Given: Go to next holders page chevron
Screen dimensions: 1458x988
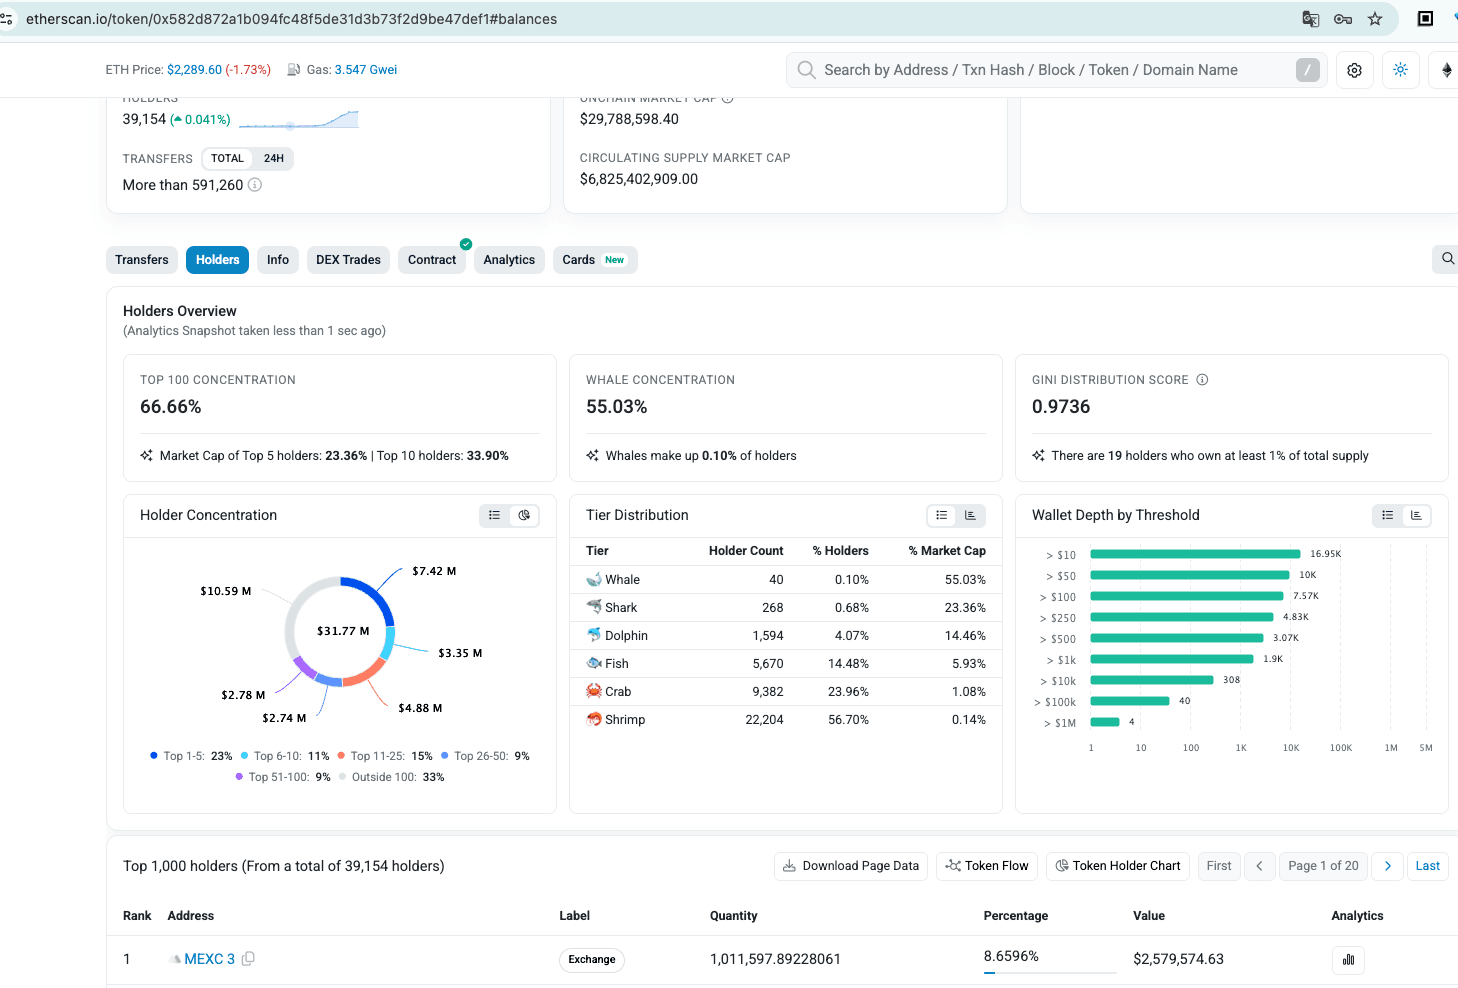Looking at the screenshot, I should (x=1387, y=866).
